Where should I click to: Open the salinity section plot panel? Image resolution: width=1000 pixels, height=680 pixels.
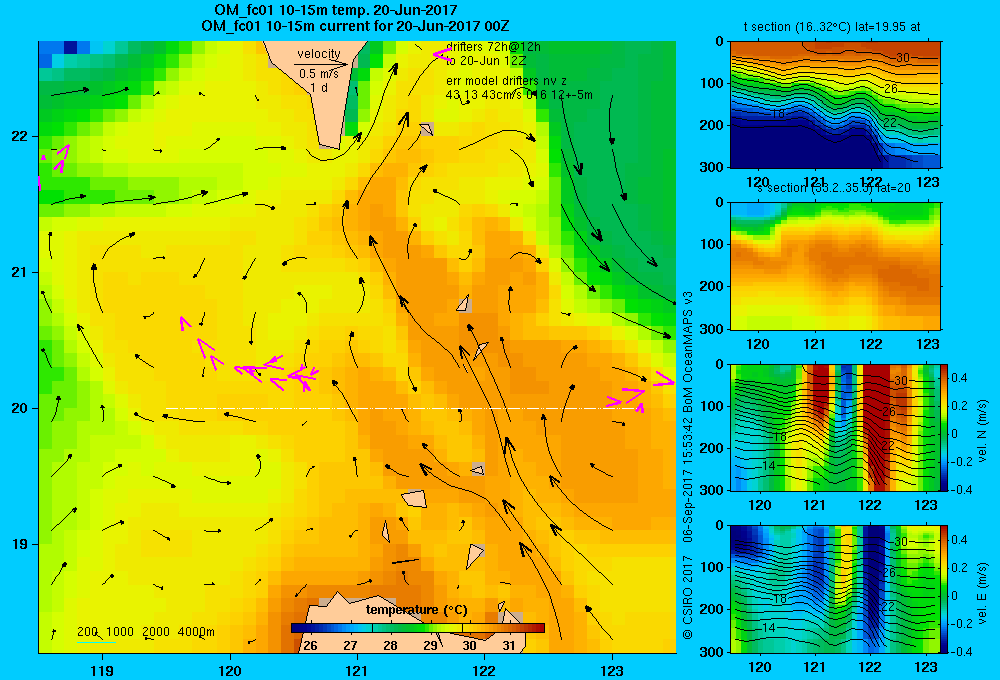click(x=835, y=266)
